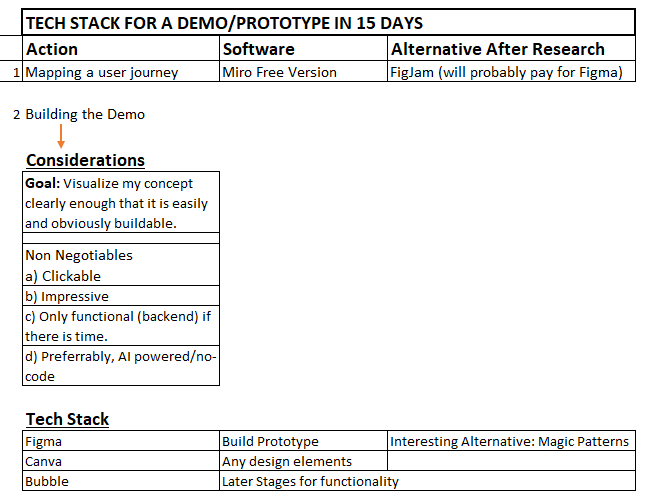This screenshot has width=650, height=504.
Task: Select the 'Figma' cell
Action: [x=121, y=441]
